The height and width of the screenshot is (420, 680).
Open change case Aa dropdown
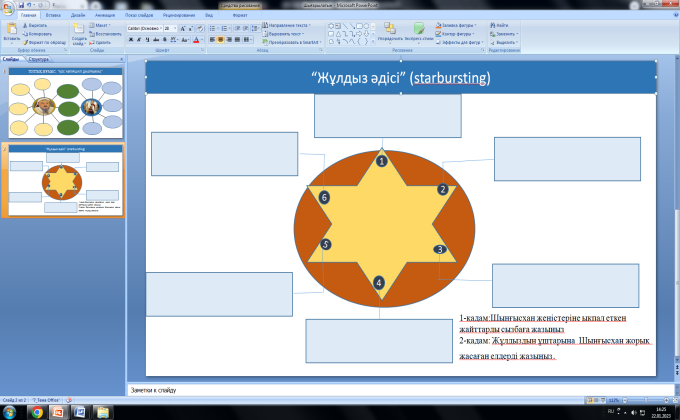tap(185, 40)
